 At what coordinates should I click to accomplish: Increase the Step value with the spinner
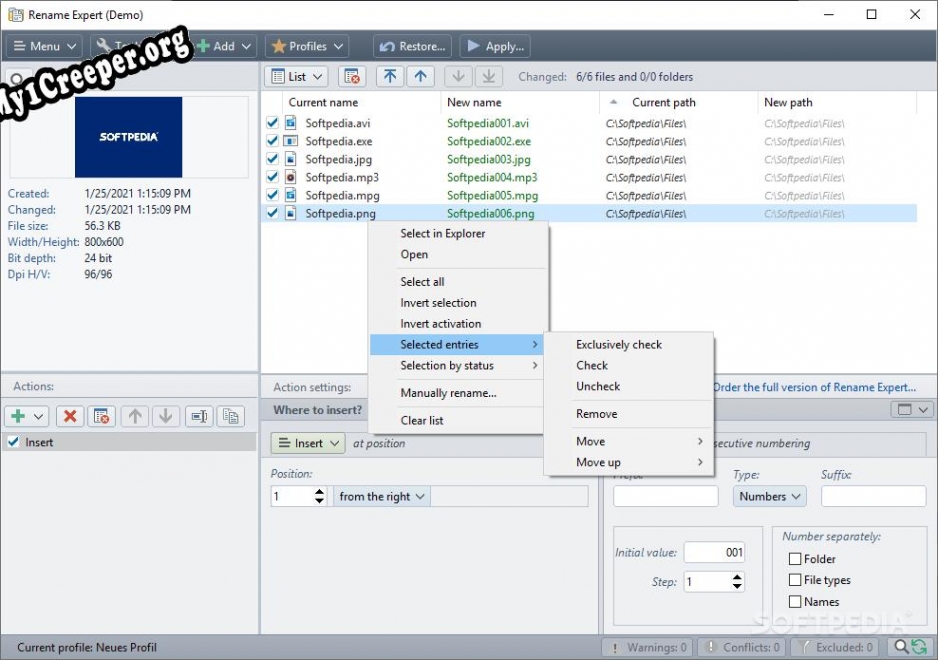[737, 577]
